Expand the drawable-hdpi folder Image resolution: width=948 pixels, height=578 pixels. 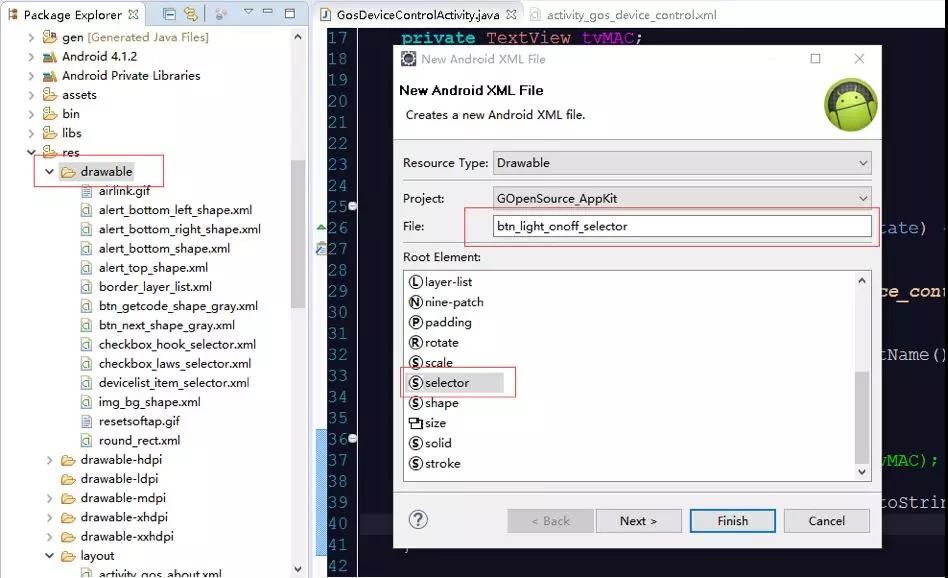click(x=50, y=460)
